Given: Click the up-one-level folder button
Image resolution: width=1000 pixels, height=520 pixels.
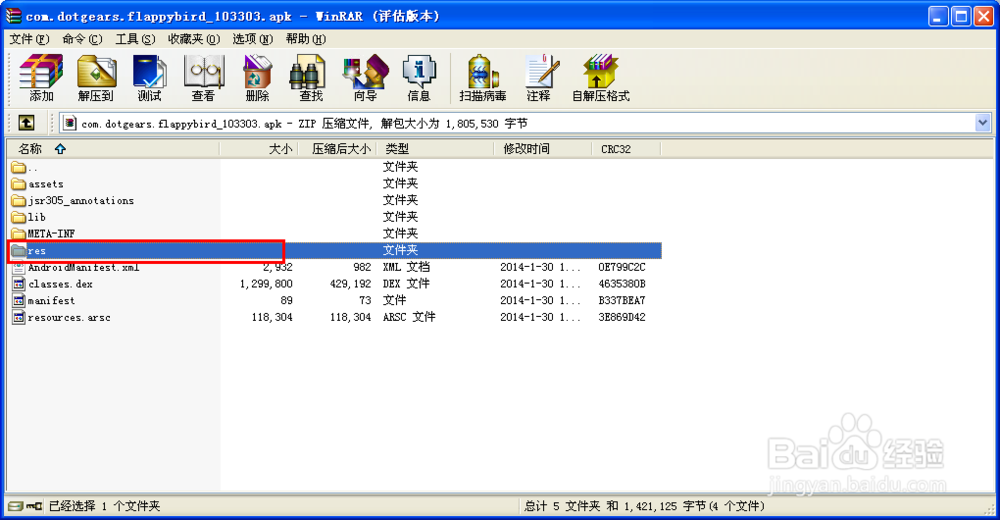Looking at the screenshot, I should (26, 123).
